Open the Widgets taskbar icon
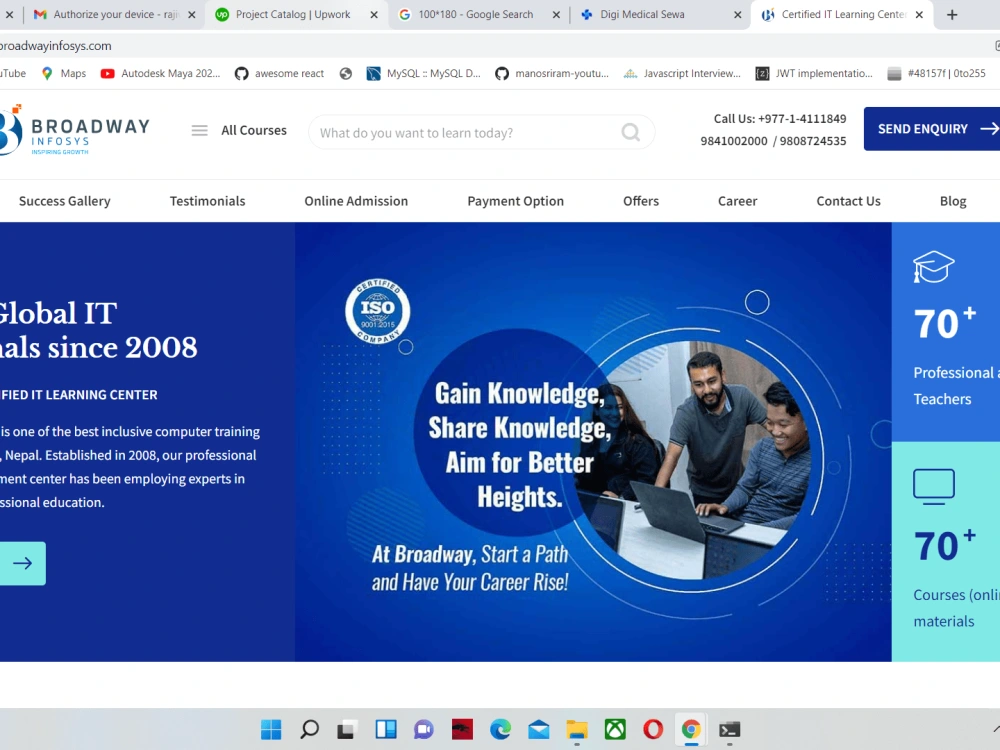This screenshot has width=1000, height=750. (x=386, y=729)
